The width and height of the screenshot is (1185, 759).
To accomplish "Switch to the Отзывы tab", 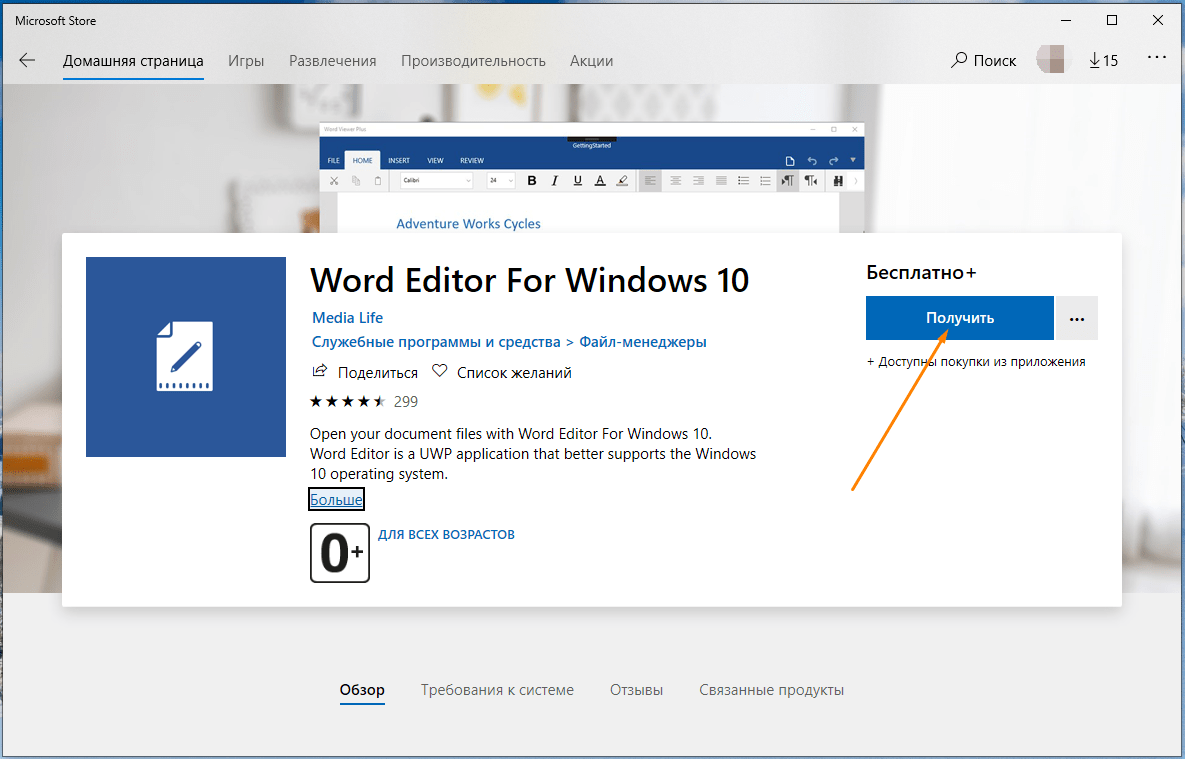I will pos(636,690).
